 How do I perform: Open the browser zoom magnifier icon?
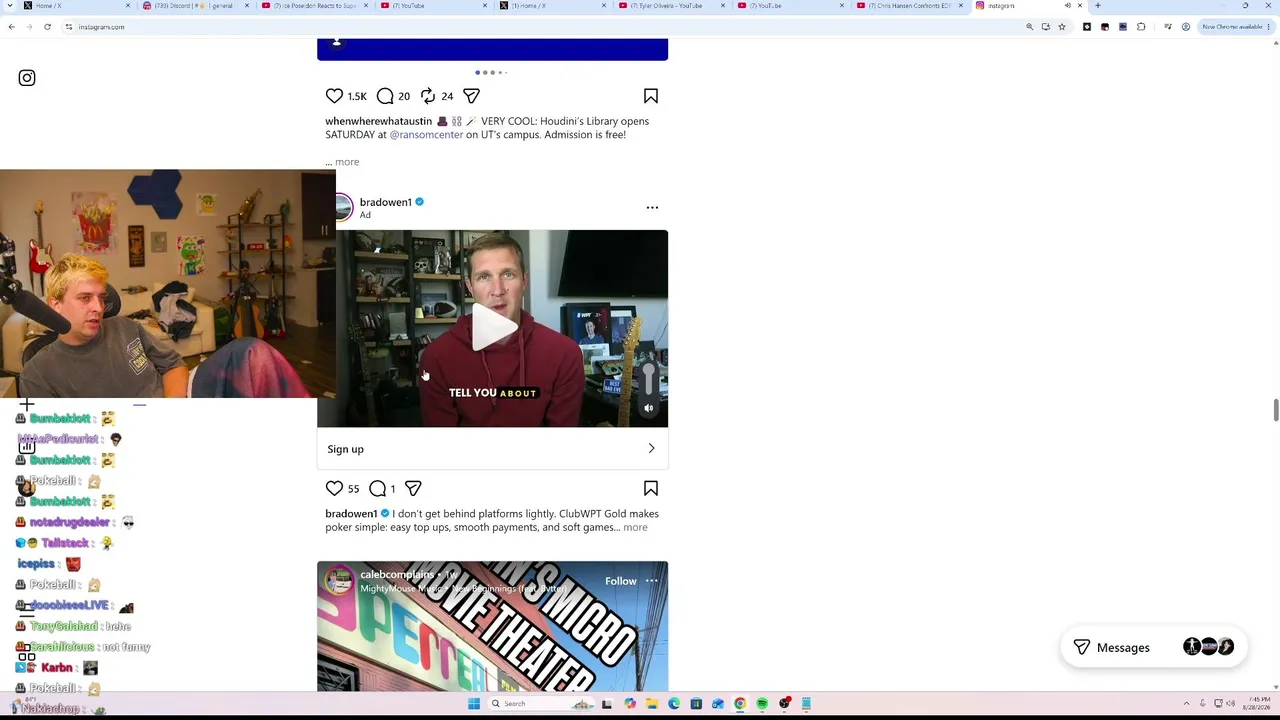point(1029,27)
